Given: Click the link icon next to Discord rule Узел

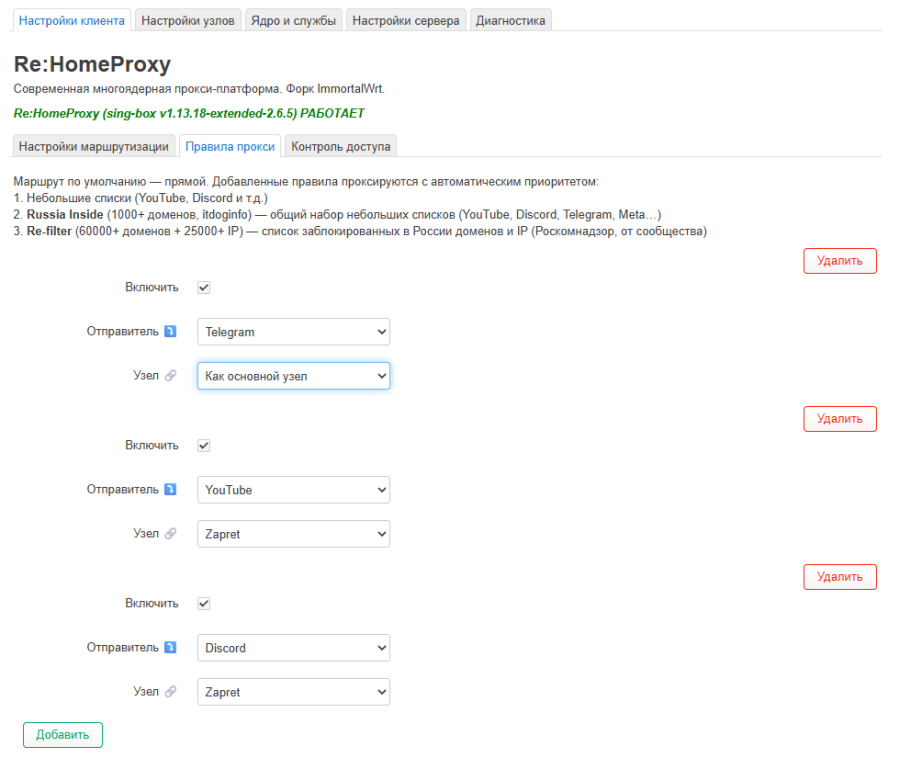Looking at the screenshot, I should (x=170, y=691).
